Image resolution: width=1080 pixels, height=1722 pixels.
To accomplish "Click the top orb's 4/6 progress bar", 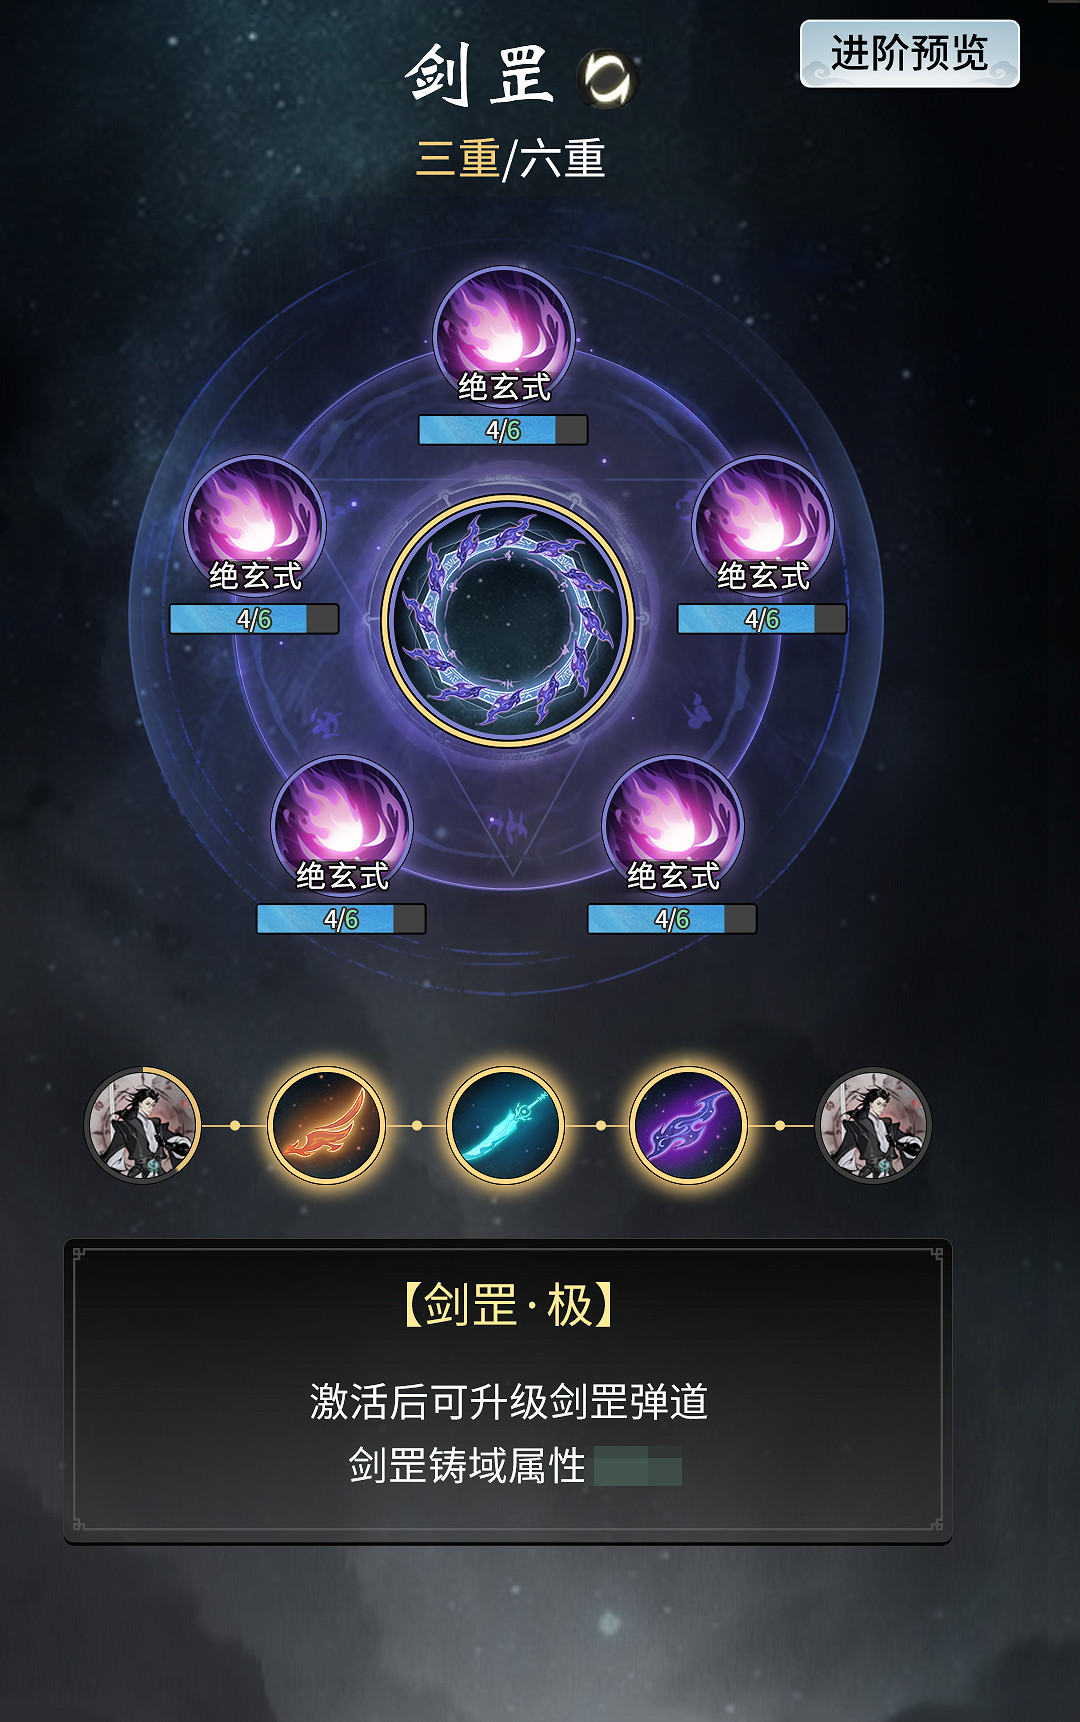I will tap(503, 430).
